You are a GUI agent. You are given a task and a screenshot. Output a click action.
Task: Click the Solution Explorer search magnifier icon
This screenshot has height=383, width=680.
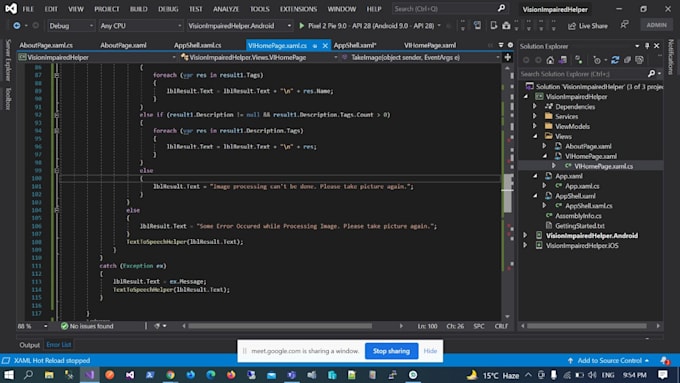click(x=651, y=74)
